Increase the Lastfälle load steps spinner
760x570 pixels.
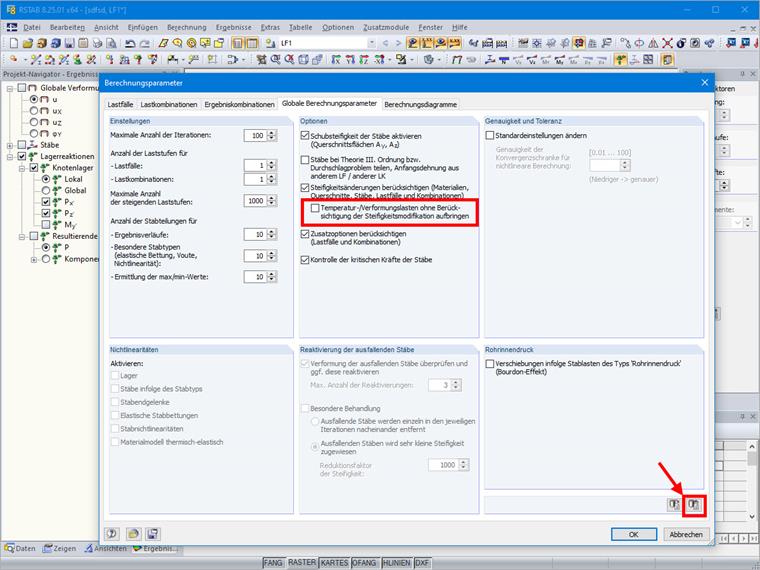tap(272, 163)
